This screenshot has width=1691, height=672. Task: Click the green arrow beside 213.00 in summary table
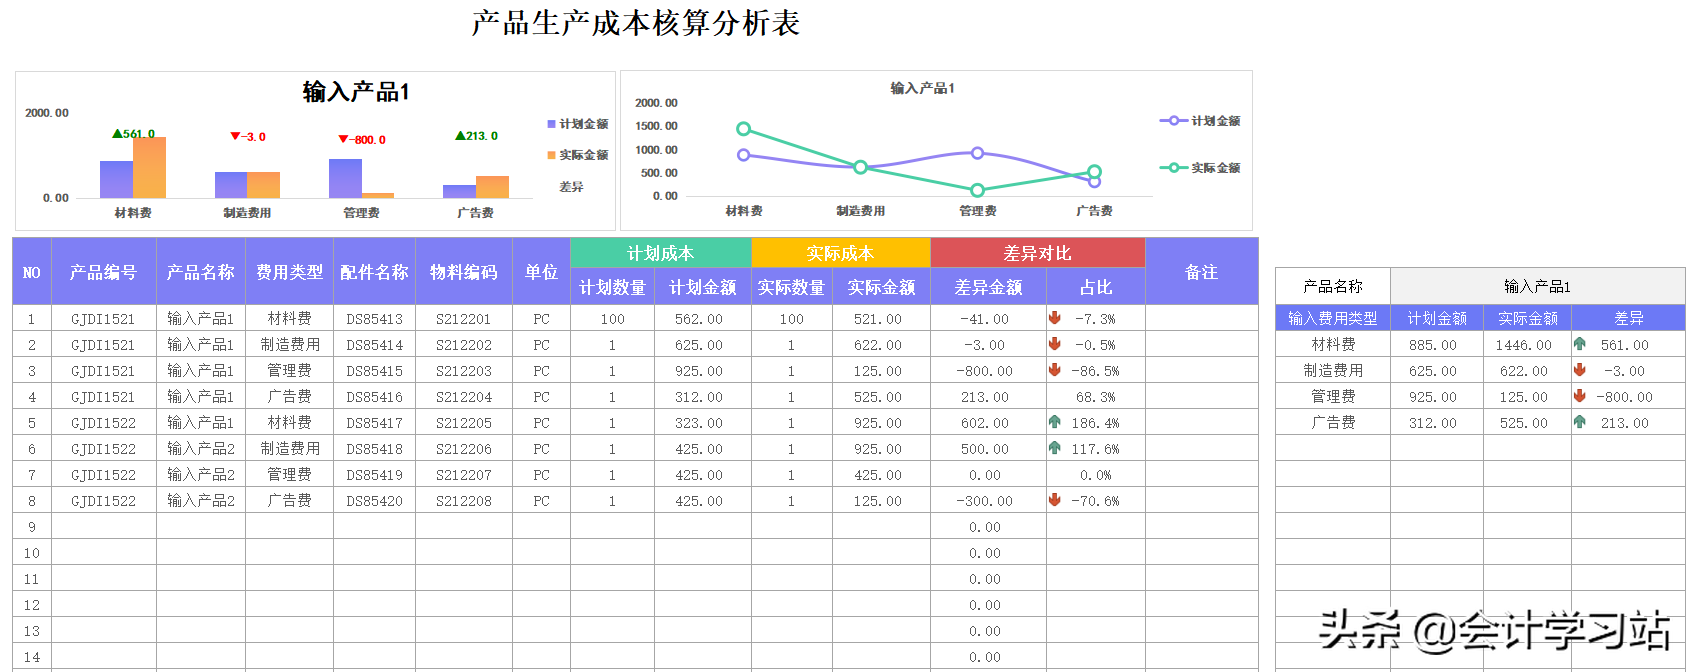pyautogui.click(x=1579, y=422)
